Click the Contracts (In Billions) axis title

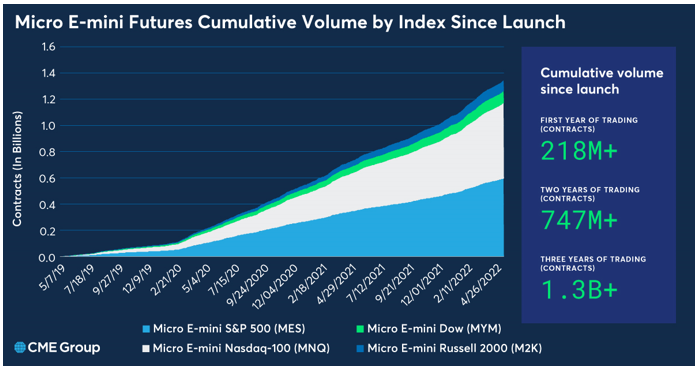point(17,168)
